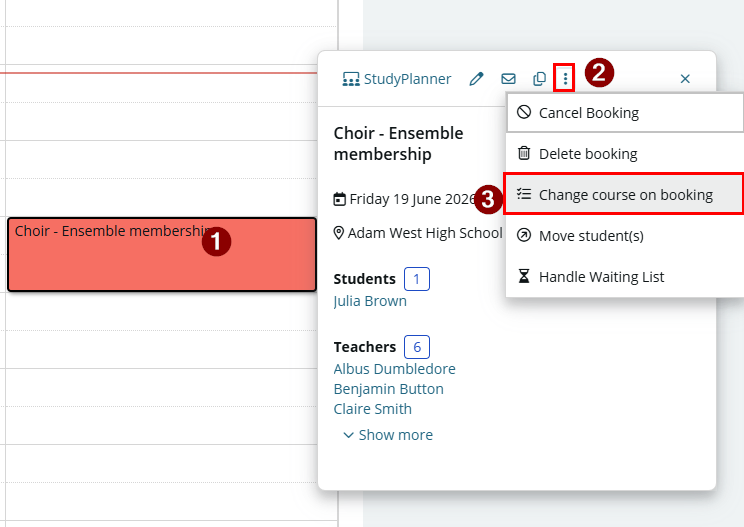Viewport: 744px width, 527px height.
Task: Choose Move student(s) option
Action: pyautogui.click(x=625, y=236)
